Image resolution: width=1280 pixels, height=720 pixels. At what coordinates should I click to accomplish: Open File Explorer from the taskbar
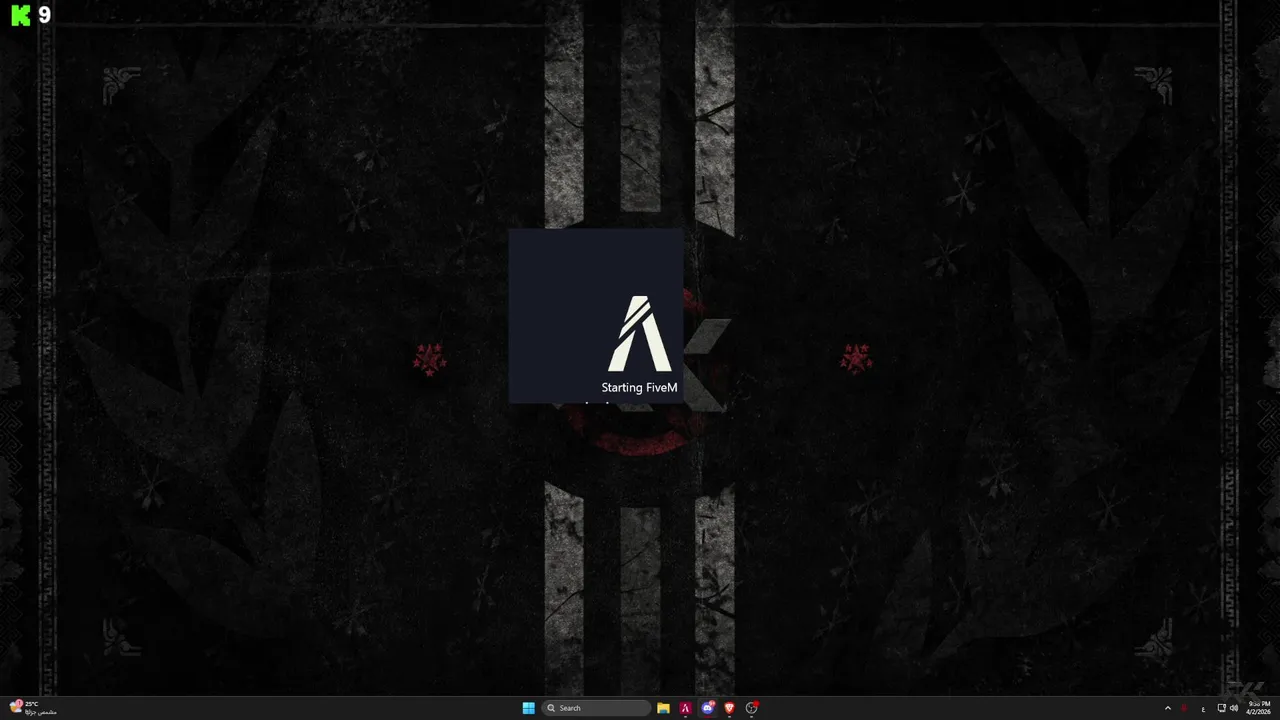coord(663,708)
